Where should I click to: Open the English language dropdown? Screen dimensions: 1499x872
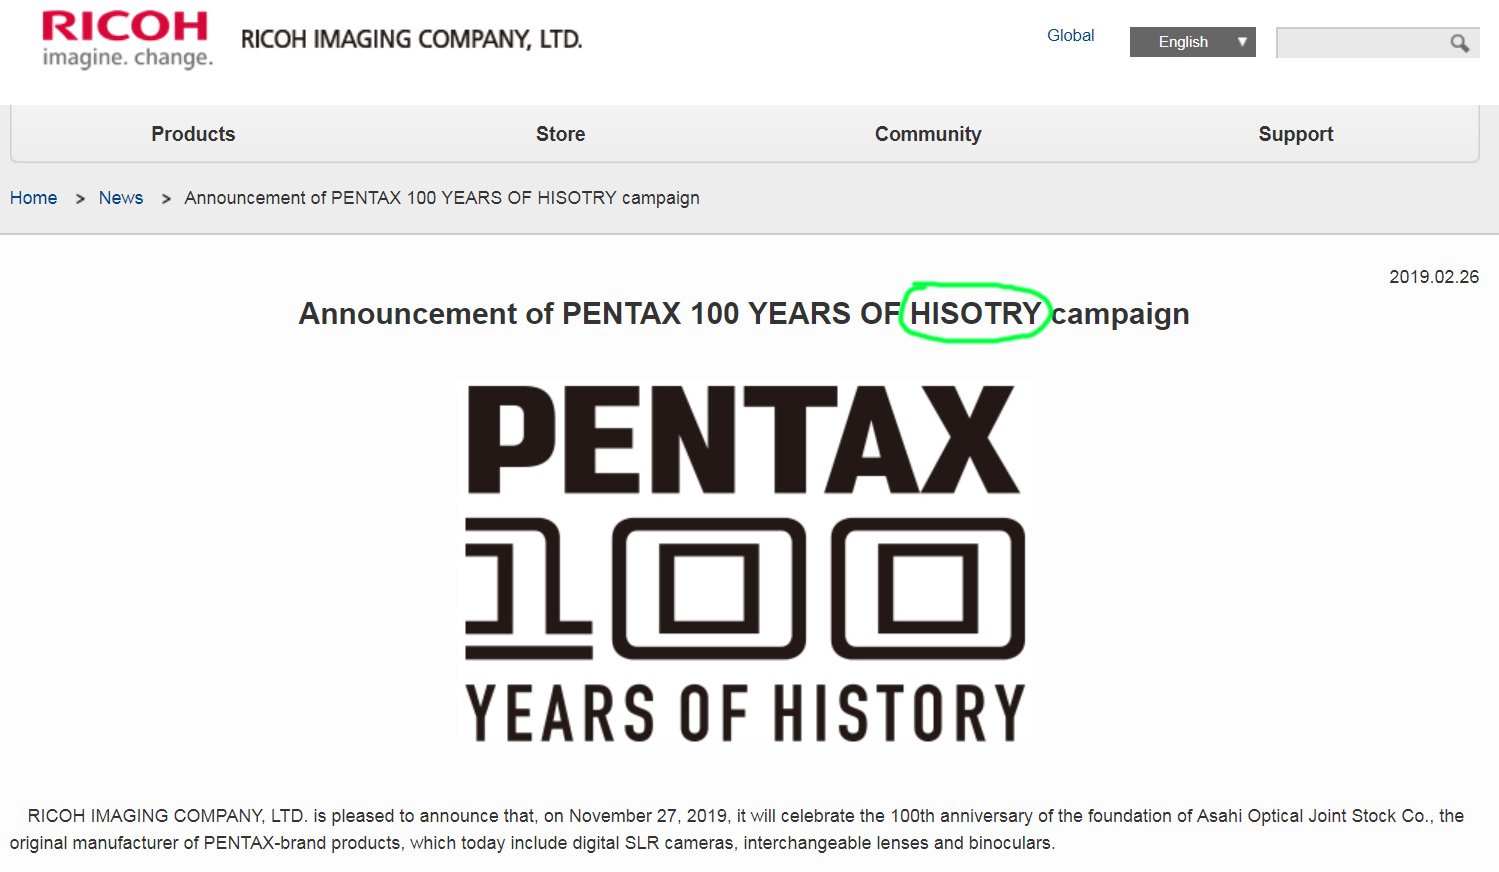click(x=1192, y=42)
